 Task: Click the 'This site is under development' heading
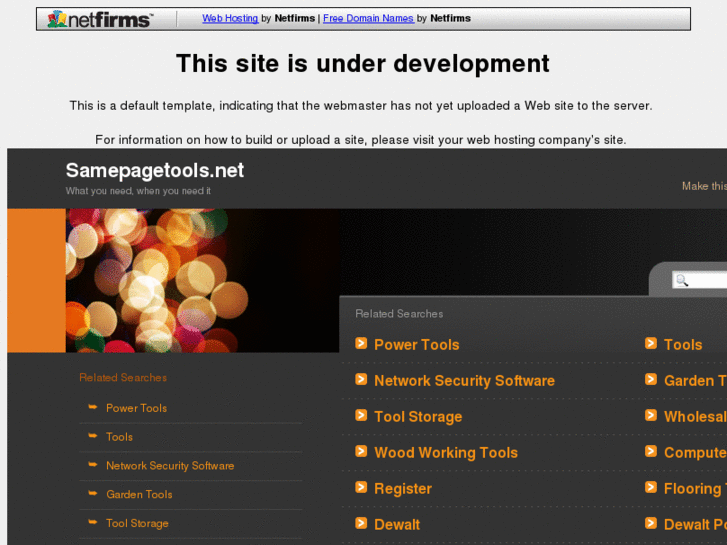tap(363, 63)
